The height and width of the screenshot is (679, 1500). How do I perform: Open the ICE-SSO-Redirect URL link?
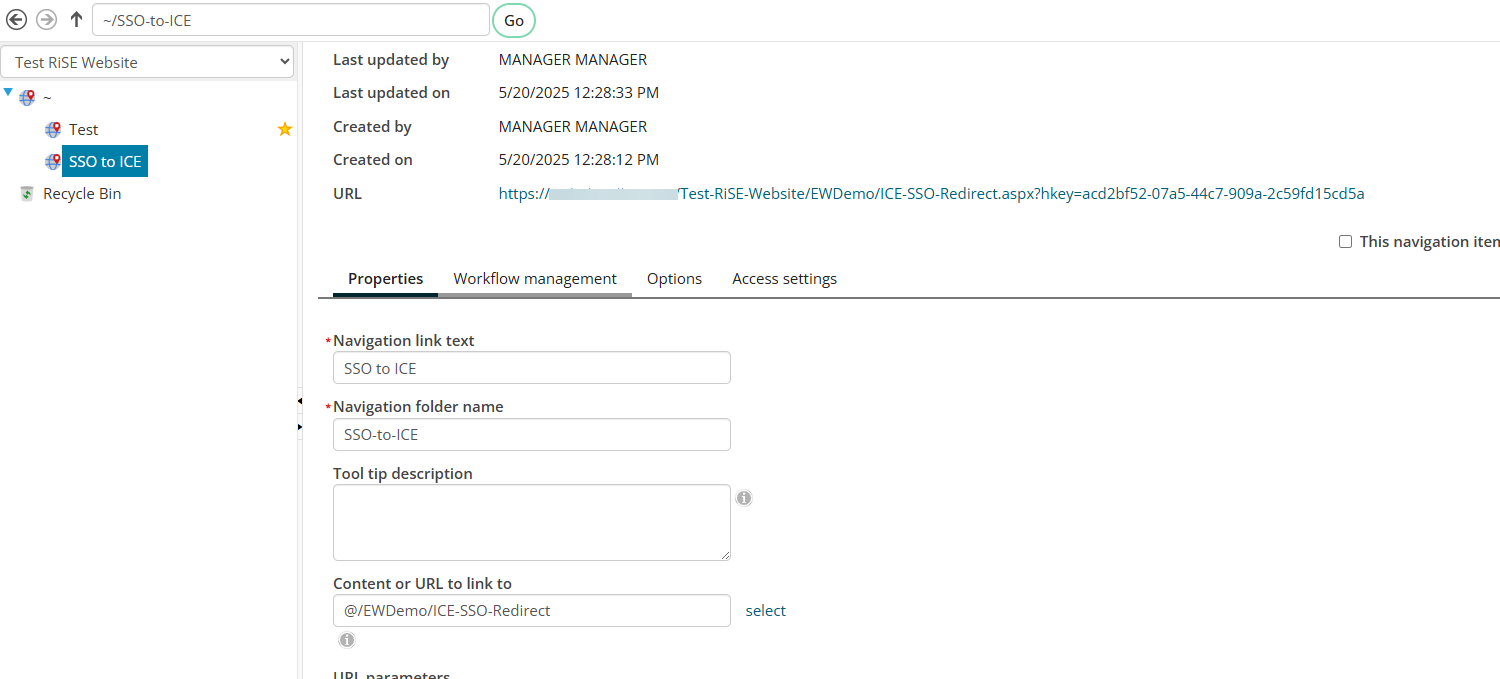930,194
